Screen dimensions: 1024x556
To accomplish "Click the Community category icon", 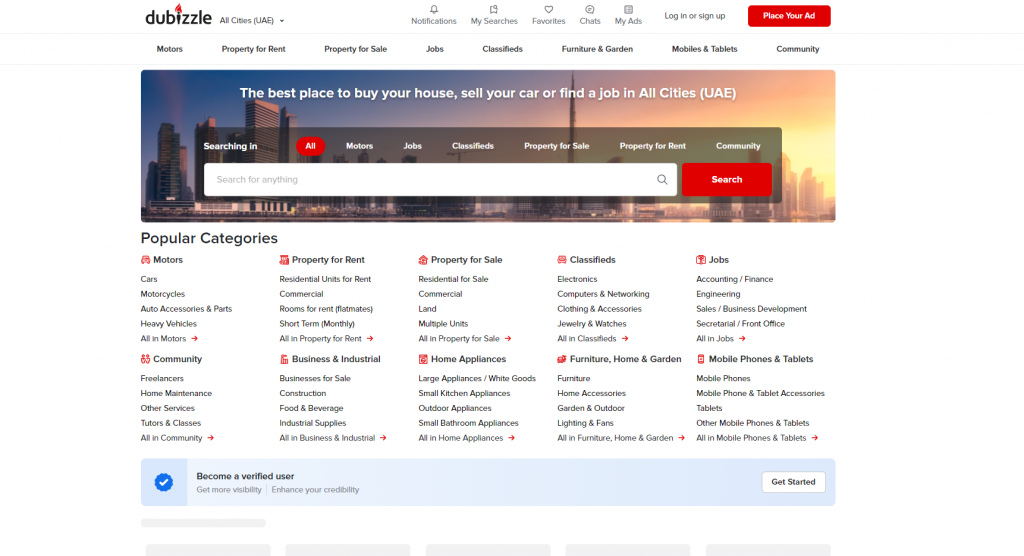I will (x=145, y=359).
